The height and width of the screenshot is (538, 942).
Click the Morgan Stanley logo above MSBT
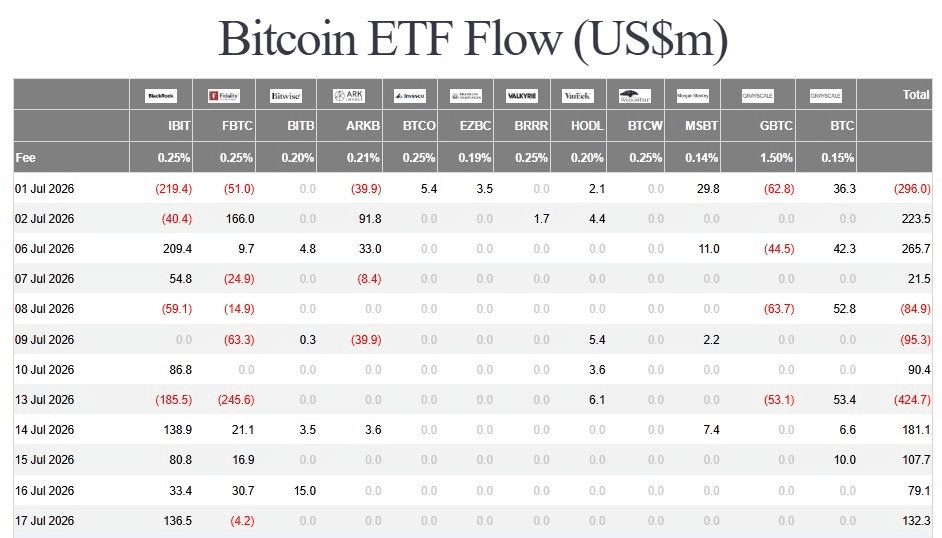click(x=693, y=95)
